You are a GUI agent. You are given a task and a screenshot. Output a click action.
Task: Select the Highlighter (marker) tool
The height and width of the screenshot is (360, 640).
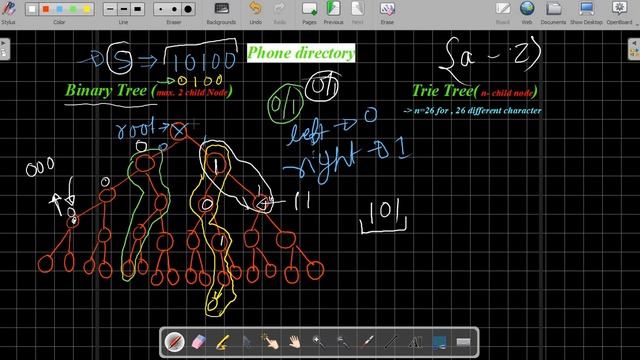click(223, 342)
